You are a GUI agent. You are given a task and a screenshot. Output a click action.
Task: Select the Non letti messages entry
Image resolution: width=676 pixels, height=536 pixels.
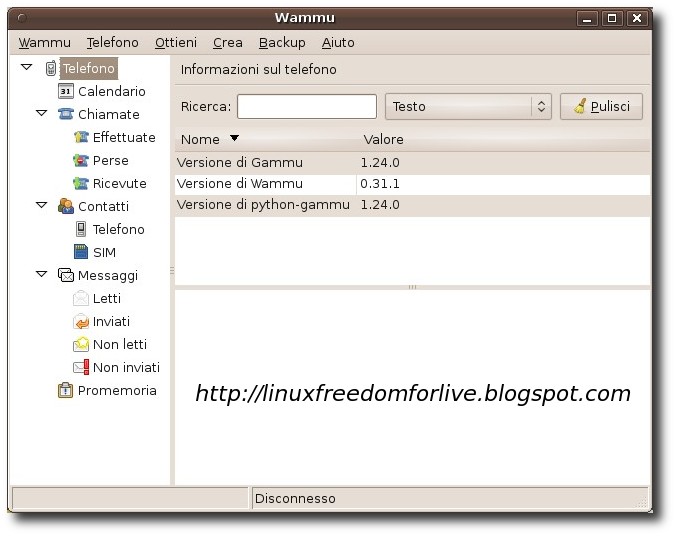[x=120, y=344]
